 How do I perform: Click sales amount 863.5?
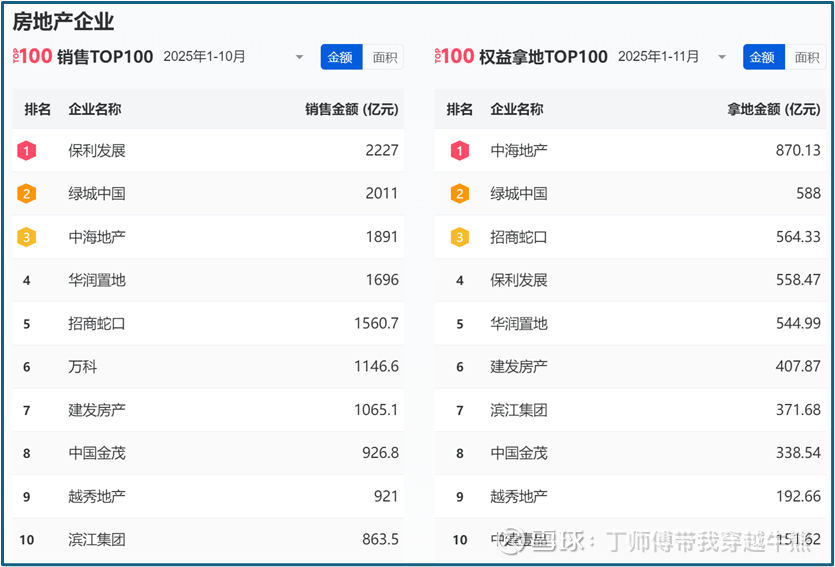[380, 539]
